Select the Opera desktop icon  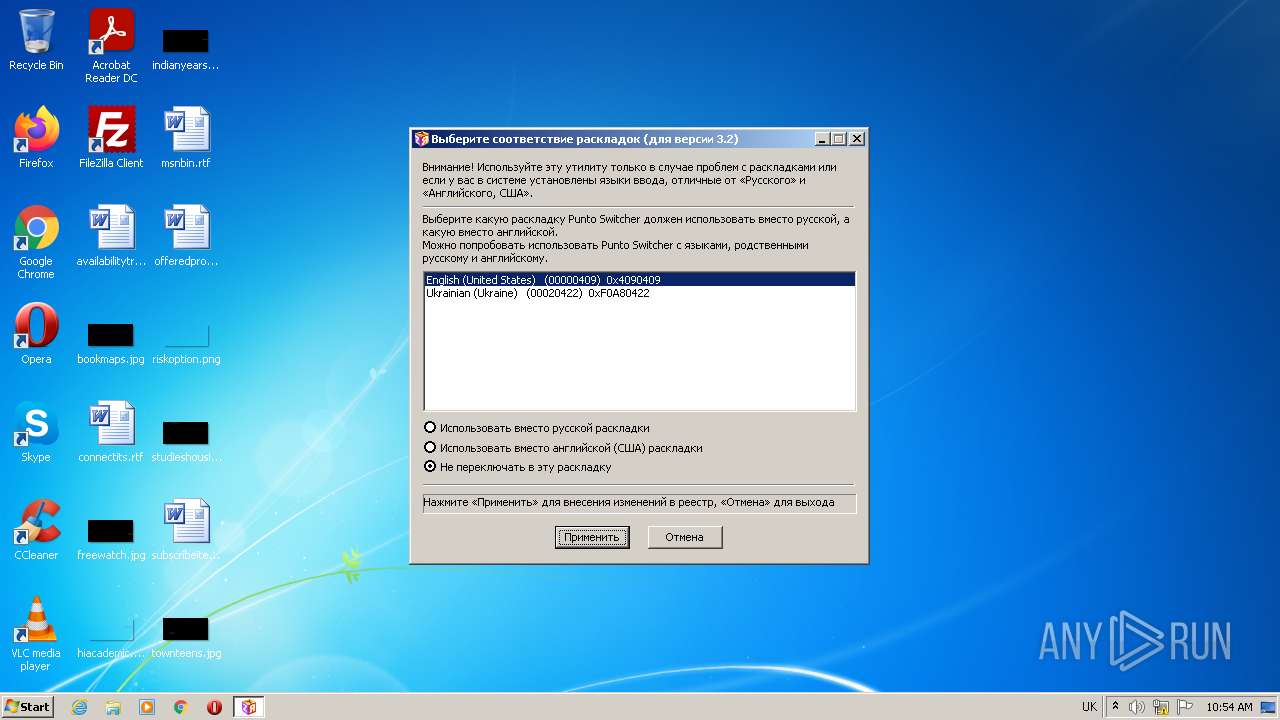pos(36,333)
